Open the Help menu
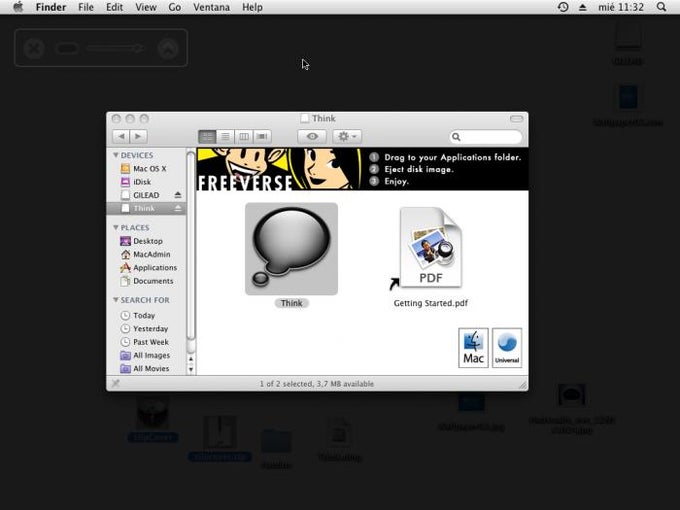Image resolution: width=680 pixels, height=510 pixels. point(252,7)
